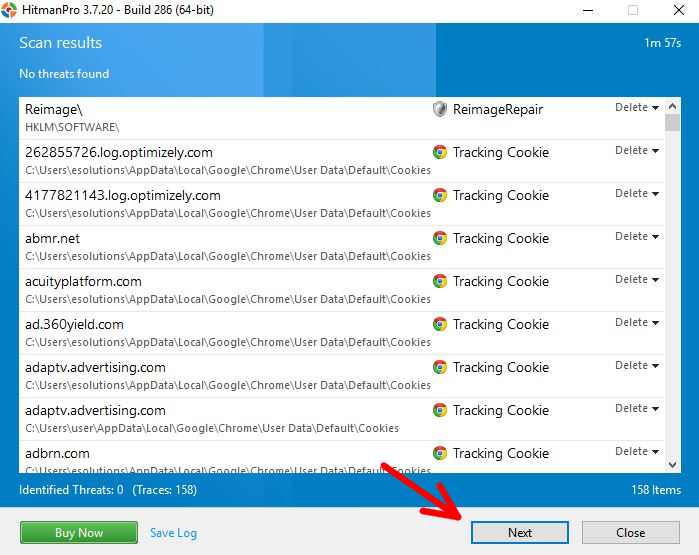Open Delete dropdown for 4177821143.log.optimizely.com
Viewport: 699px width, 555px height.
point(637,193)
